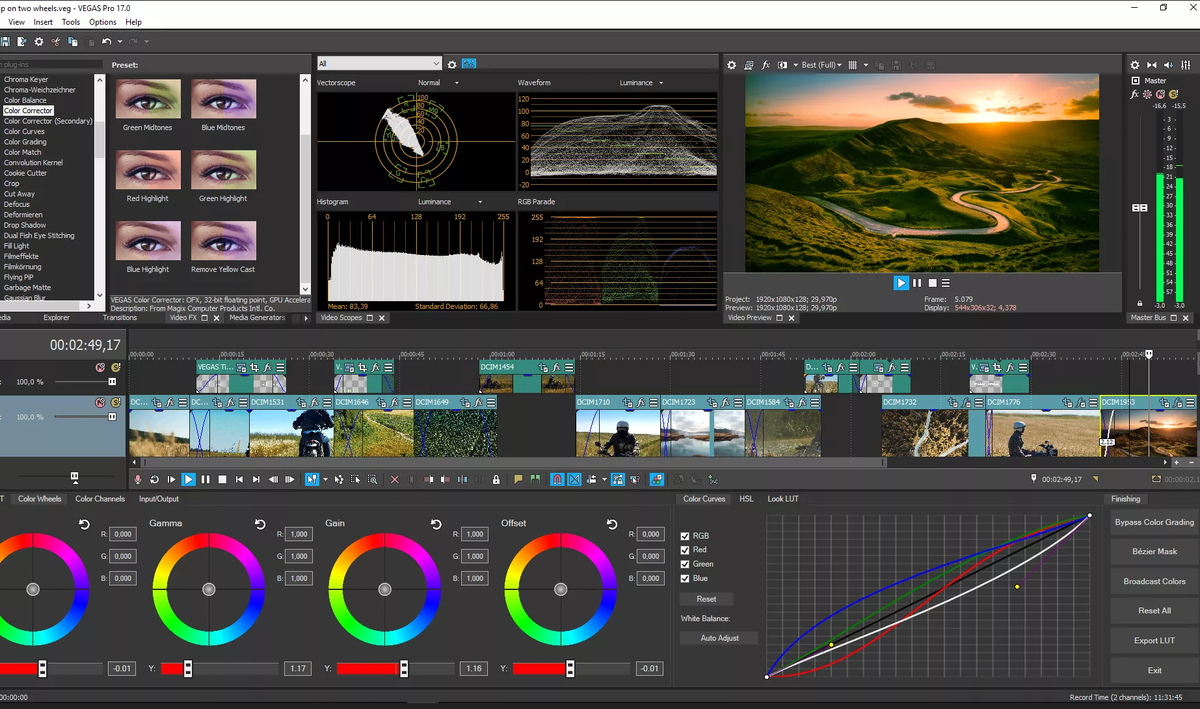The image size is (1200, 709).
Task: Open Split Screen View dropdown arrow
Action: tap(795, 65)
